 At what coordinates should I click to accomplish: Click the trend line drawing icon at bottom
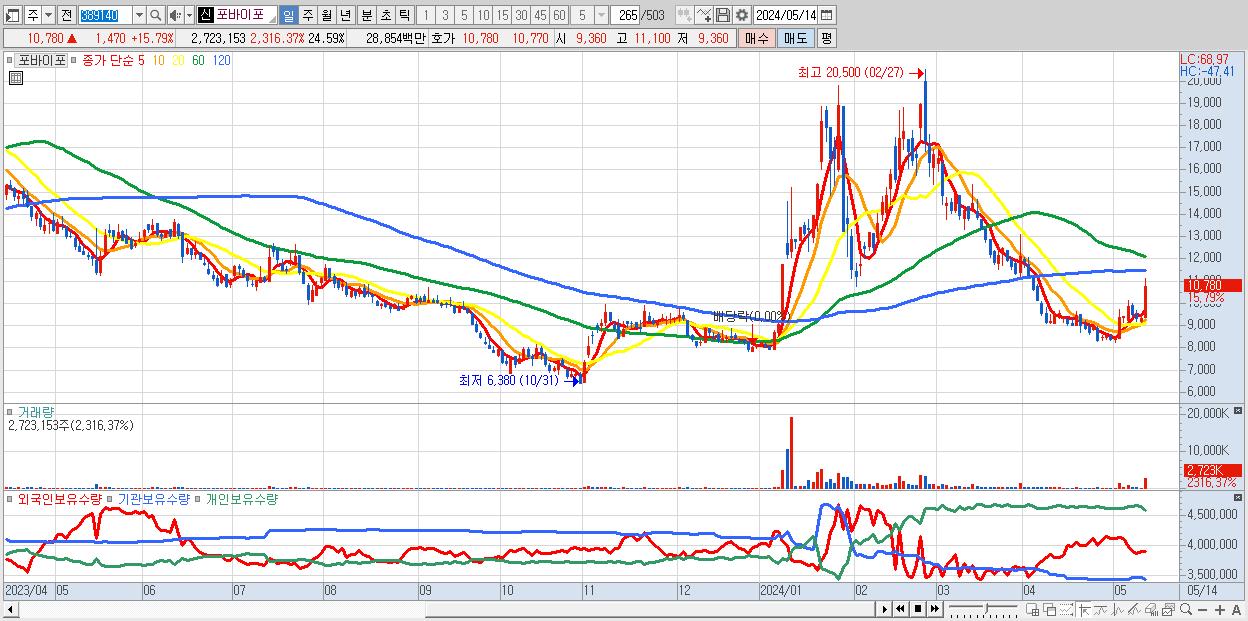point(1135,609)
